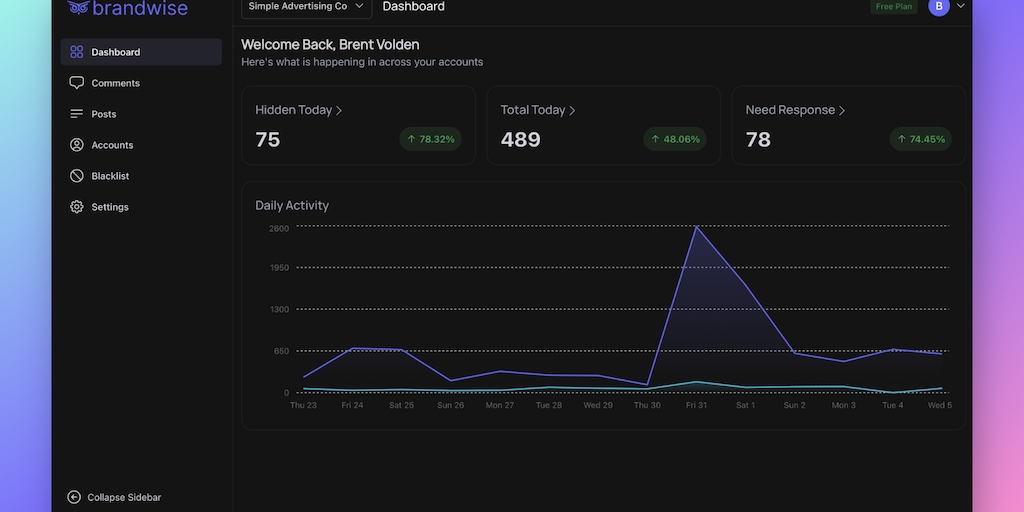Click the Total Today value 489
Screen dimensions: 1024x512
pos(520,140)
